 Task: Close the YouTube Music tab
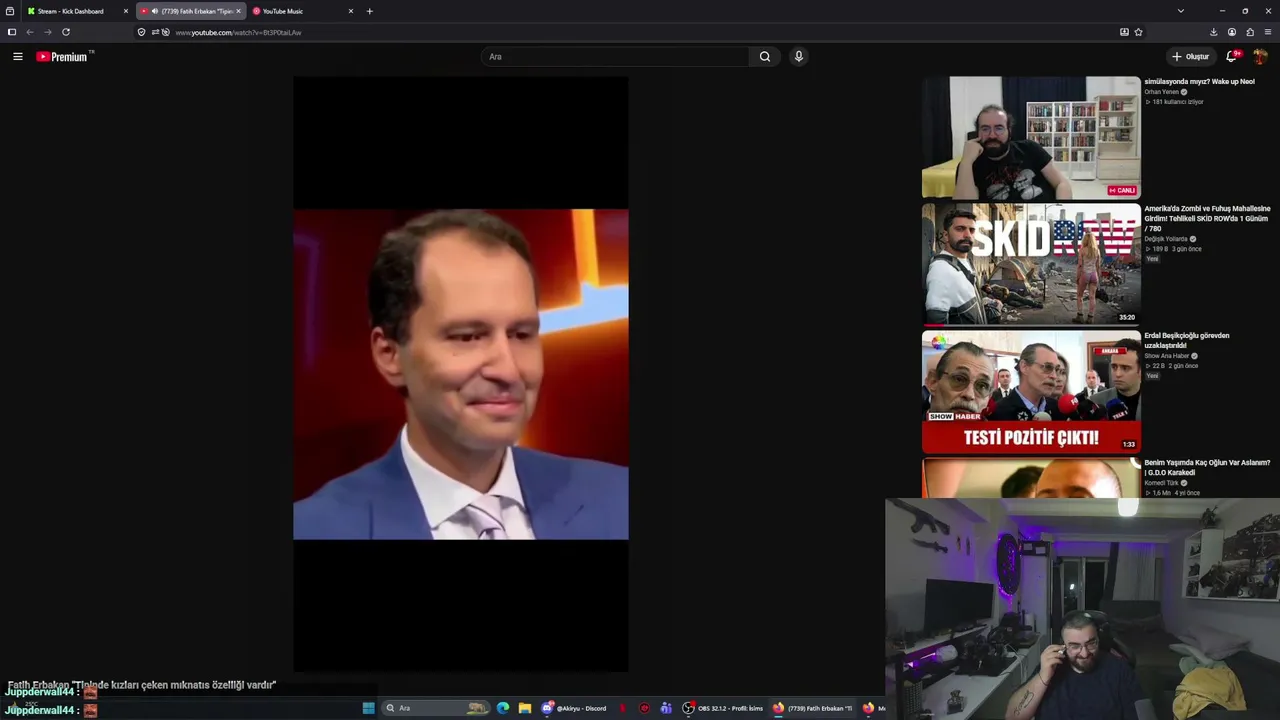click(351, 11)
